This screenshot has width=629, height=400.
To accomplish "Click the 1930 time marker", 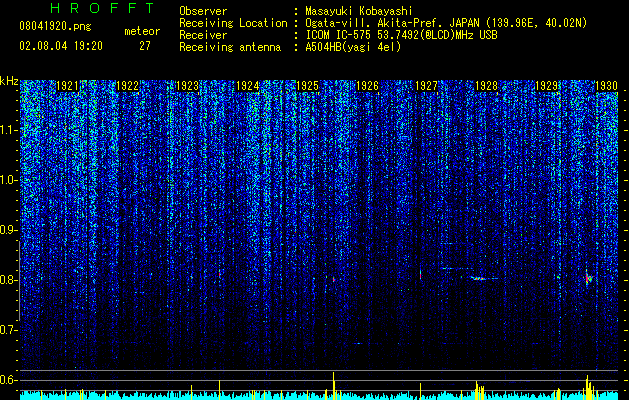I will click(606, 86).
